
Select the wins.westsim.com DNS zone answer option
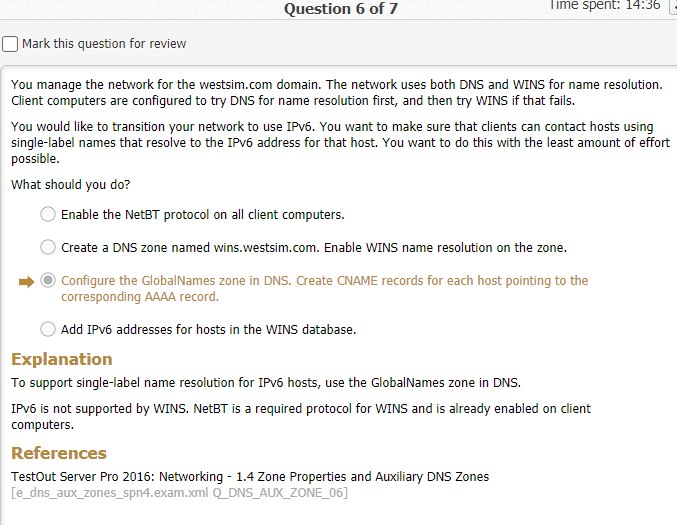click(x=48, y=247)
